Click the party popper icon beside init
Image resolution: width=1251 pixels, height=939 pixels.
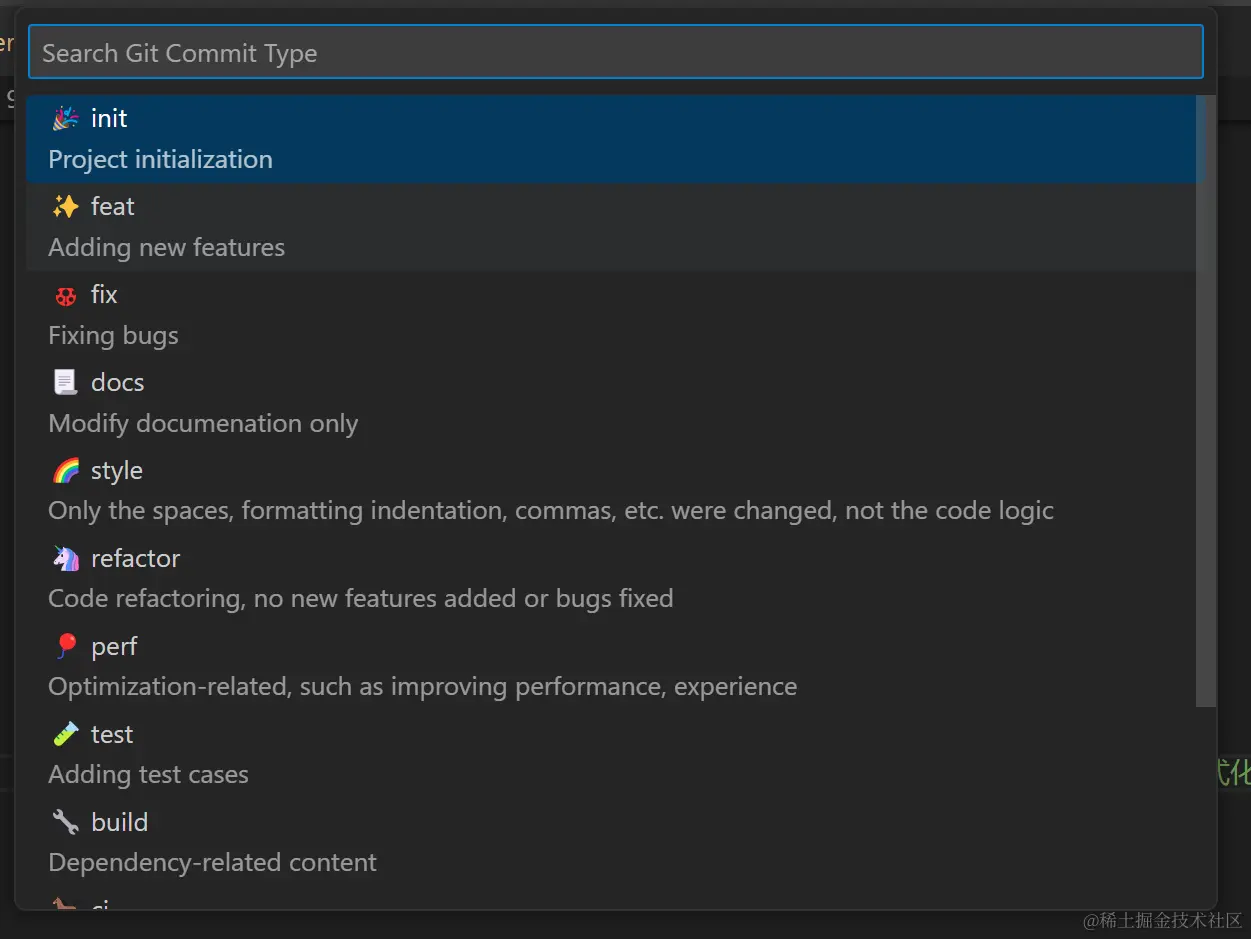pyautogui.click(x=66, y=119)
